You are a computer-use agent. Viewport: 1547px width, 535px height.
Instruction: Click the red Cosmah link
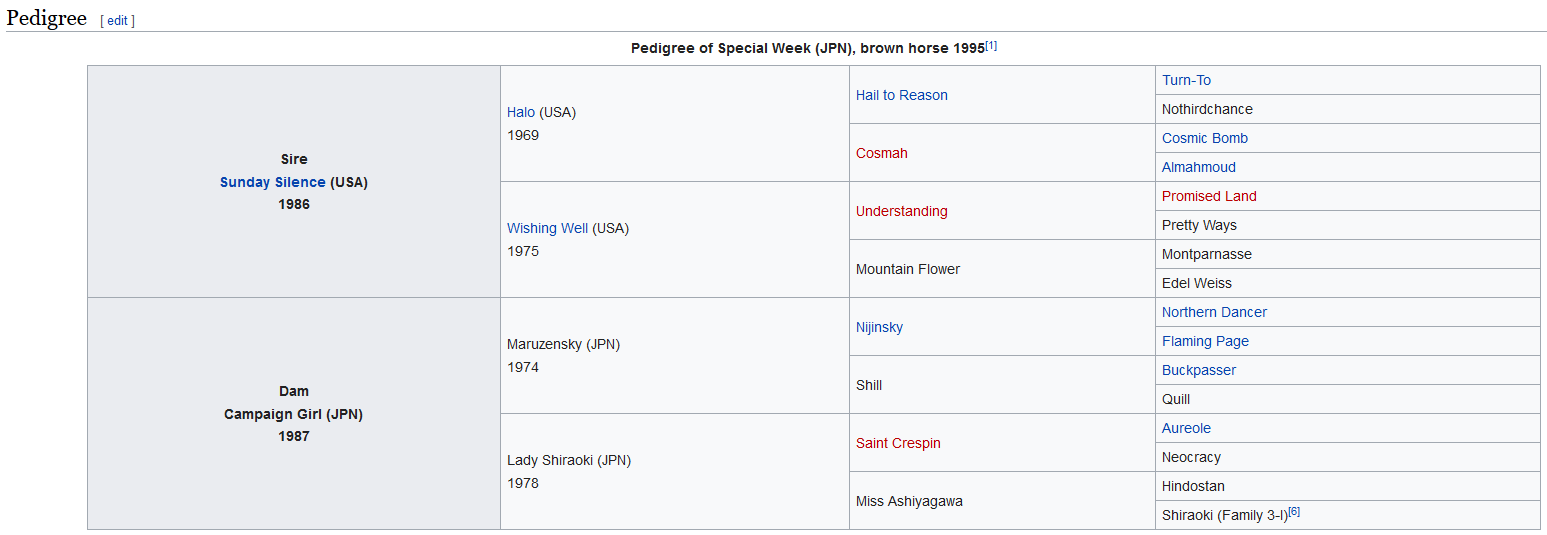(882, 153)
